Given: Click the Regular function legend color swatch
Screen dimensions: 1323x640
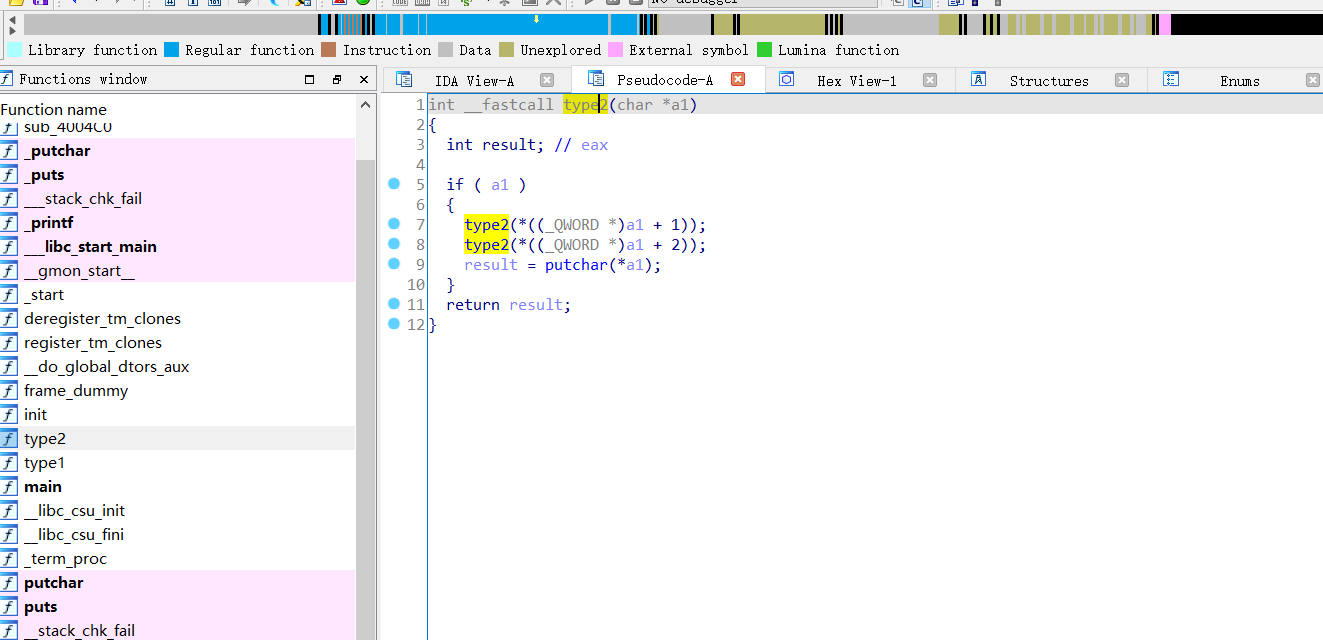Looking at the screenshot, I should pos(172,50).
